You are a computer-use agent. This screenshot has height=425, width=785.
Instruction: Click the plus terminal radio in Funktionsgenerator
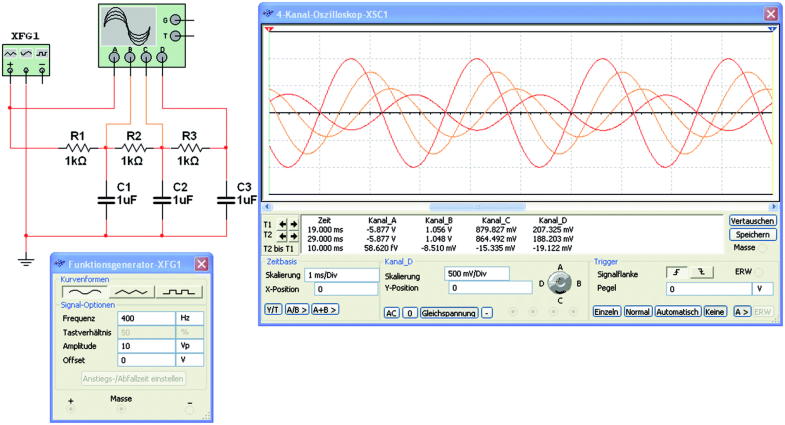tap(71, 409)
